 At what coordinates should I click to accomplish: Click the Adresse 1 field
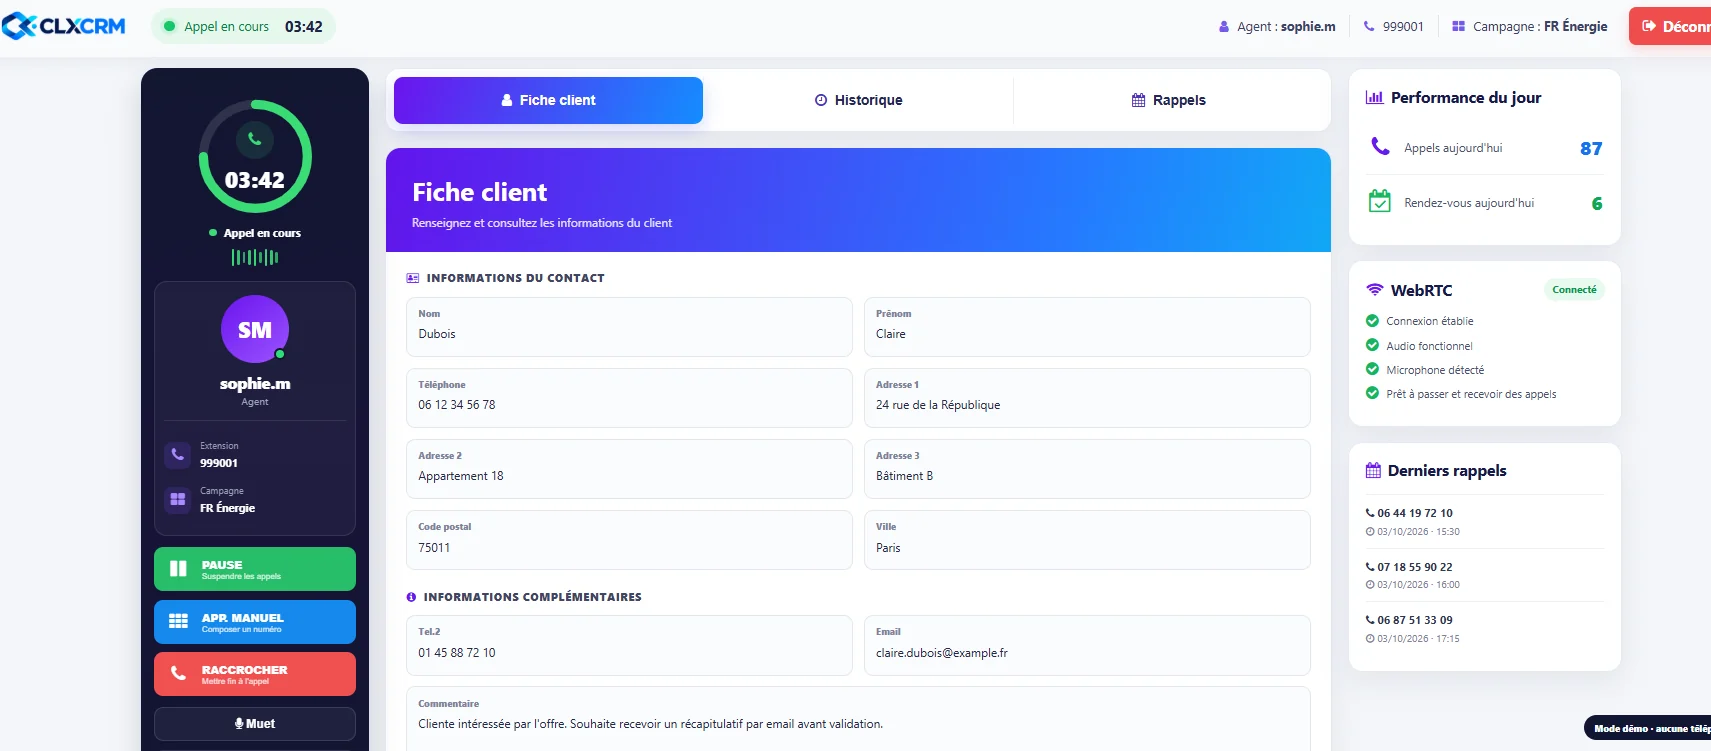pos(1087,398)
